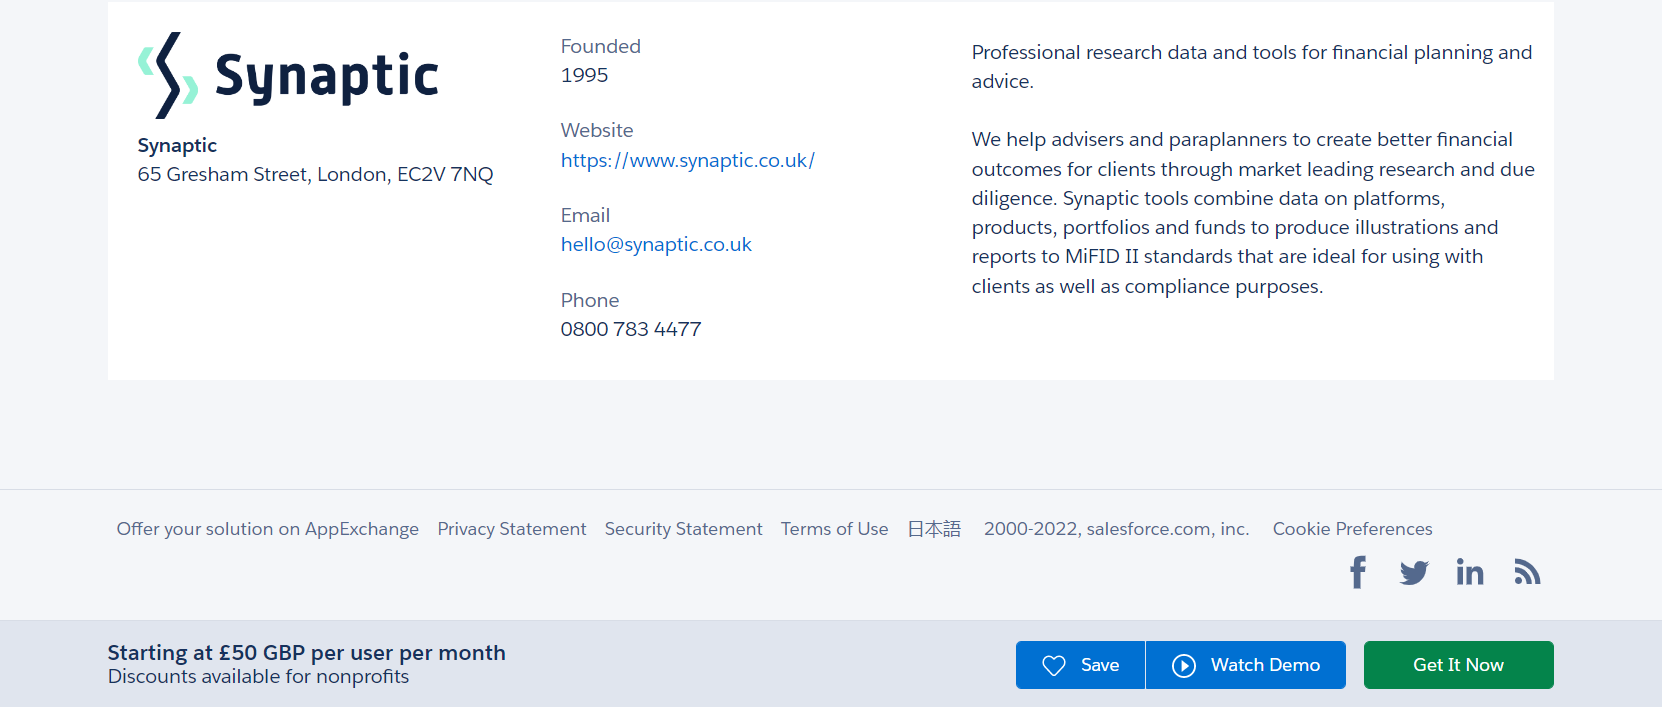
Task: Open the synaptic.co.uk website link
Action: [688, 160]
